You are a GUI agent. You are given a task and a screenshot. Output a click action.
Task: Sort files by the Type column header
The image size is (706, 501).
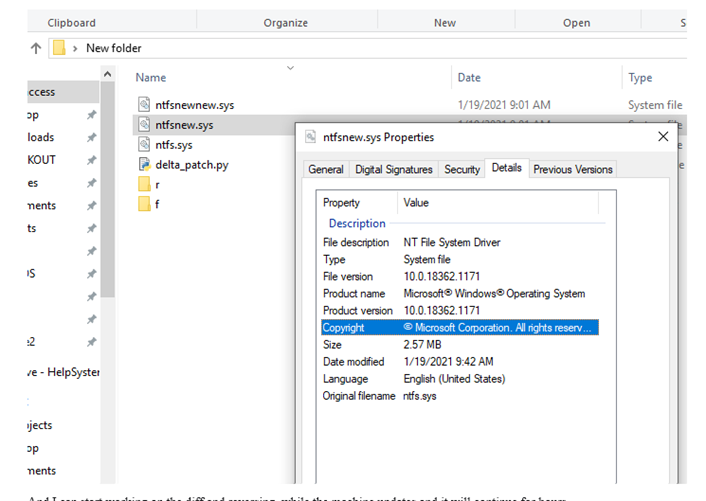640,77
